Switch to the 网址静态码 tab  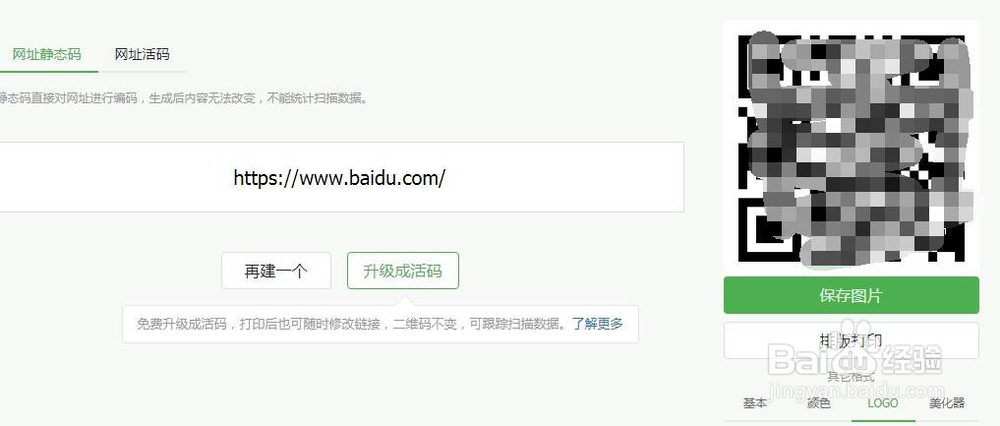point(47,54)
